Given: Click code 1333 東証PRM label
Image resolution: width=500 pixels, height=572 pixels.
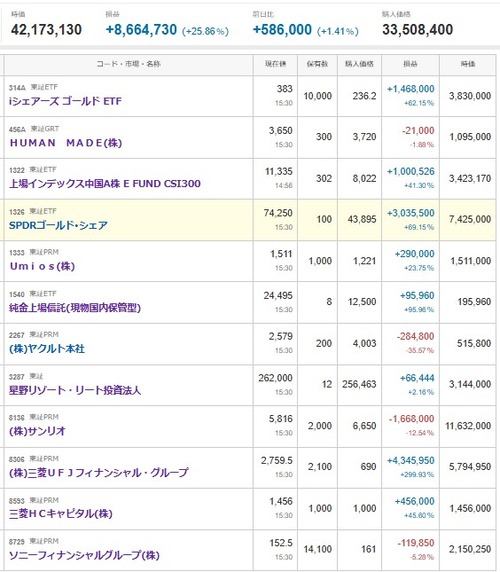Looking at the screenshot, I should click(x=34, y=252).
